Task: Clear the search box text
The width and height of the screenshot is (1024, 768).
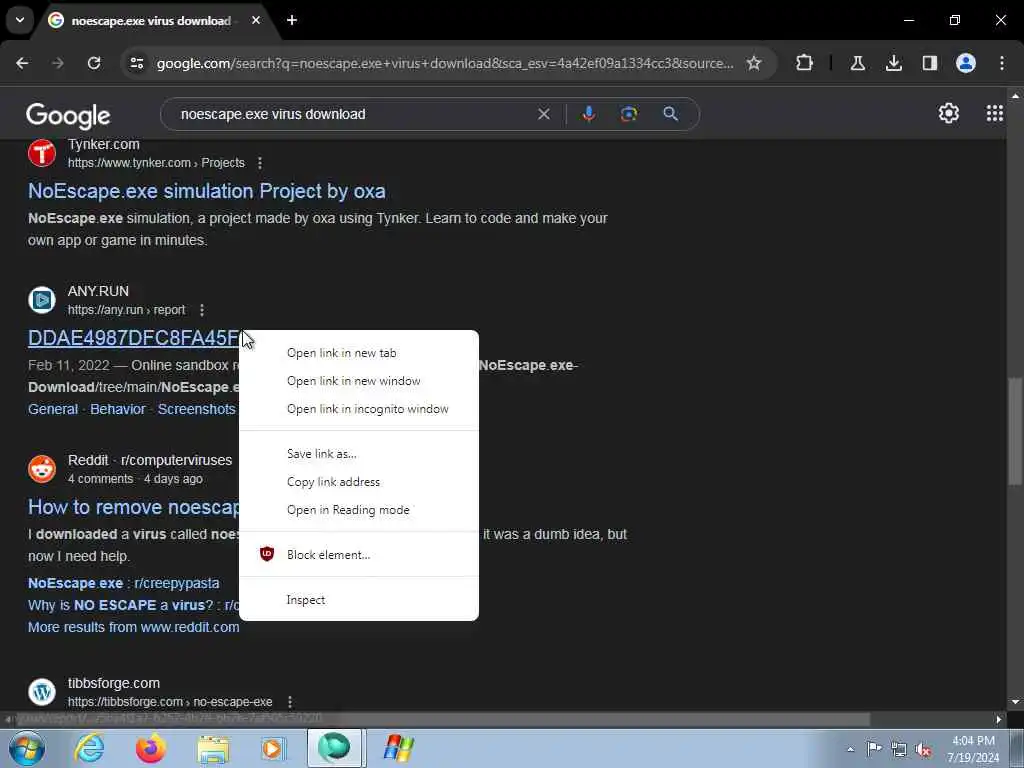Action: tap(543, 114)
